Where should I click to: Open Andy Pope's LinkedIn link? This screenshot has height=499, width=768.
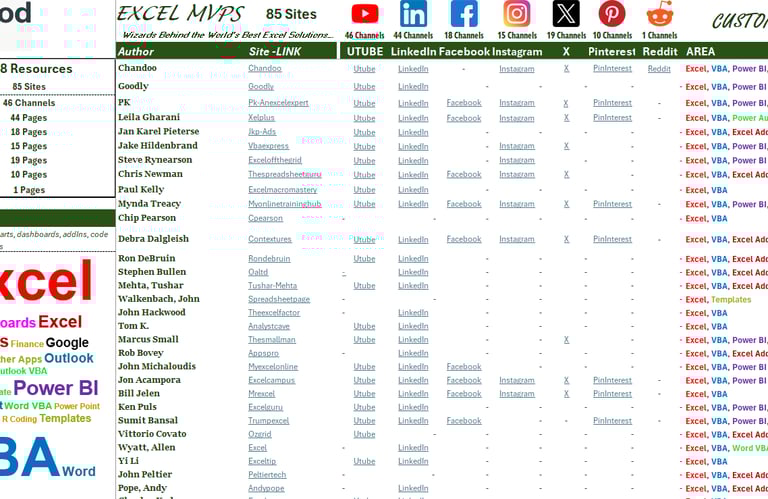[x=413, y=488]
